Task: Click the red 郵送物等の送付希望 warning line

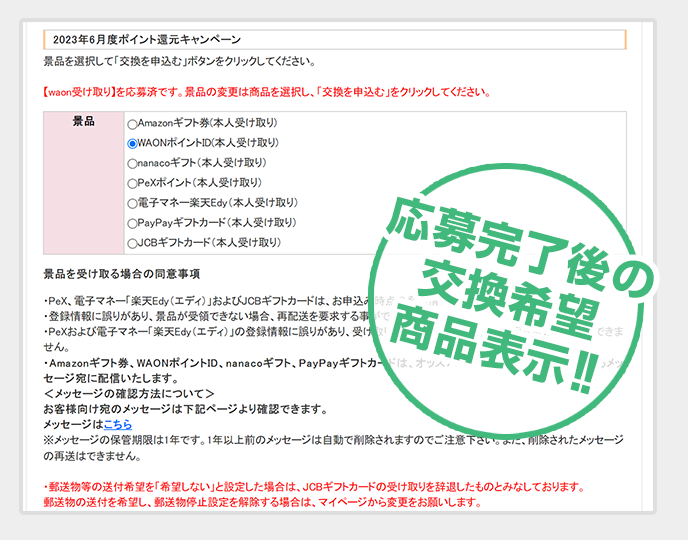Action: tap(314, 487)
